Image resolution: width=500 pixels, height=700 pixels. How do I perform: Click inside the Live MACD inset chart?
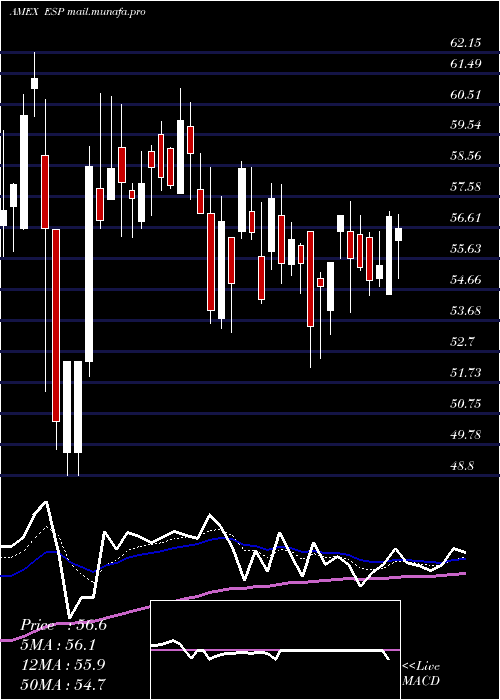pos(275,650)
